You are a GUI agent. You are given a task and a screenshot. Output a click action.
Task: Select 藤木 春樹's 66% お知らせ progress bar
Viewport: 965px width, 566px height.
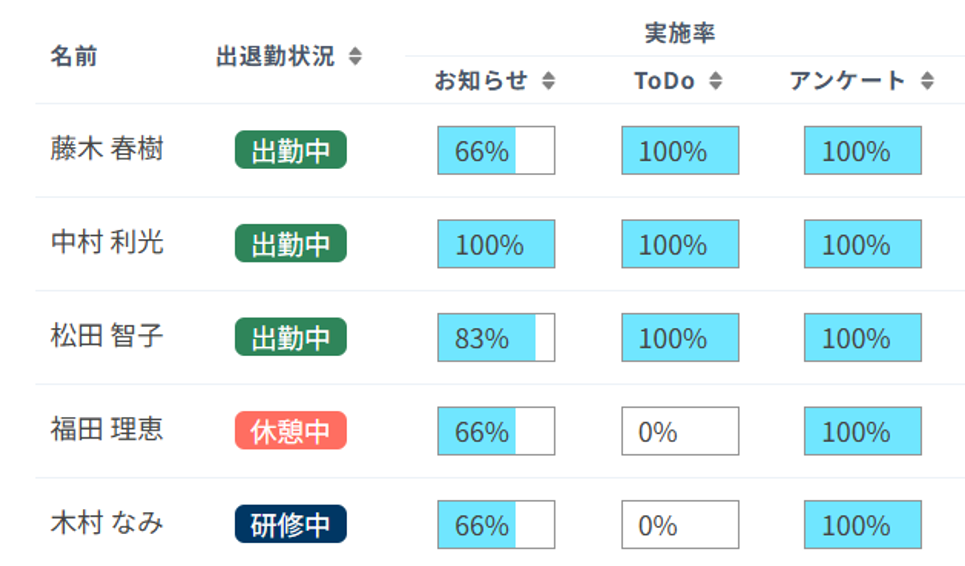point(496,151)
